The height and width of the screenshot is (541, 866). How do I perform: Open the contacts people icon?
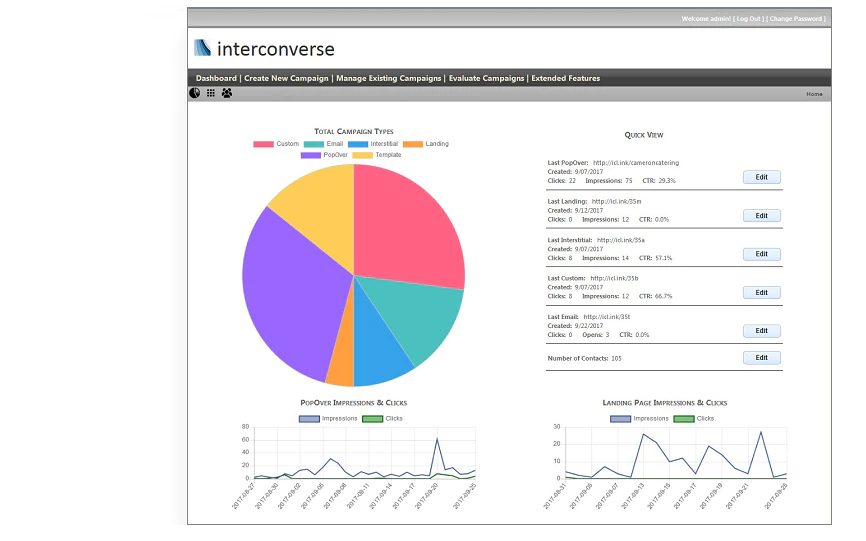[x=227, y=93]
